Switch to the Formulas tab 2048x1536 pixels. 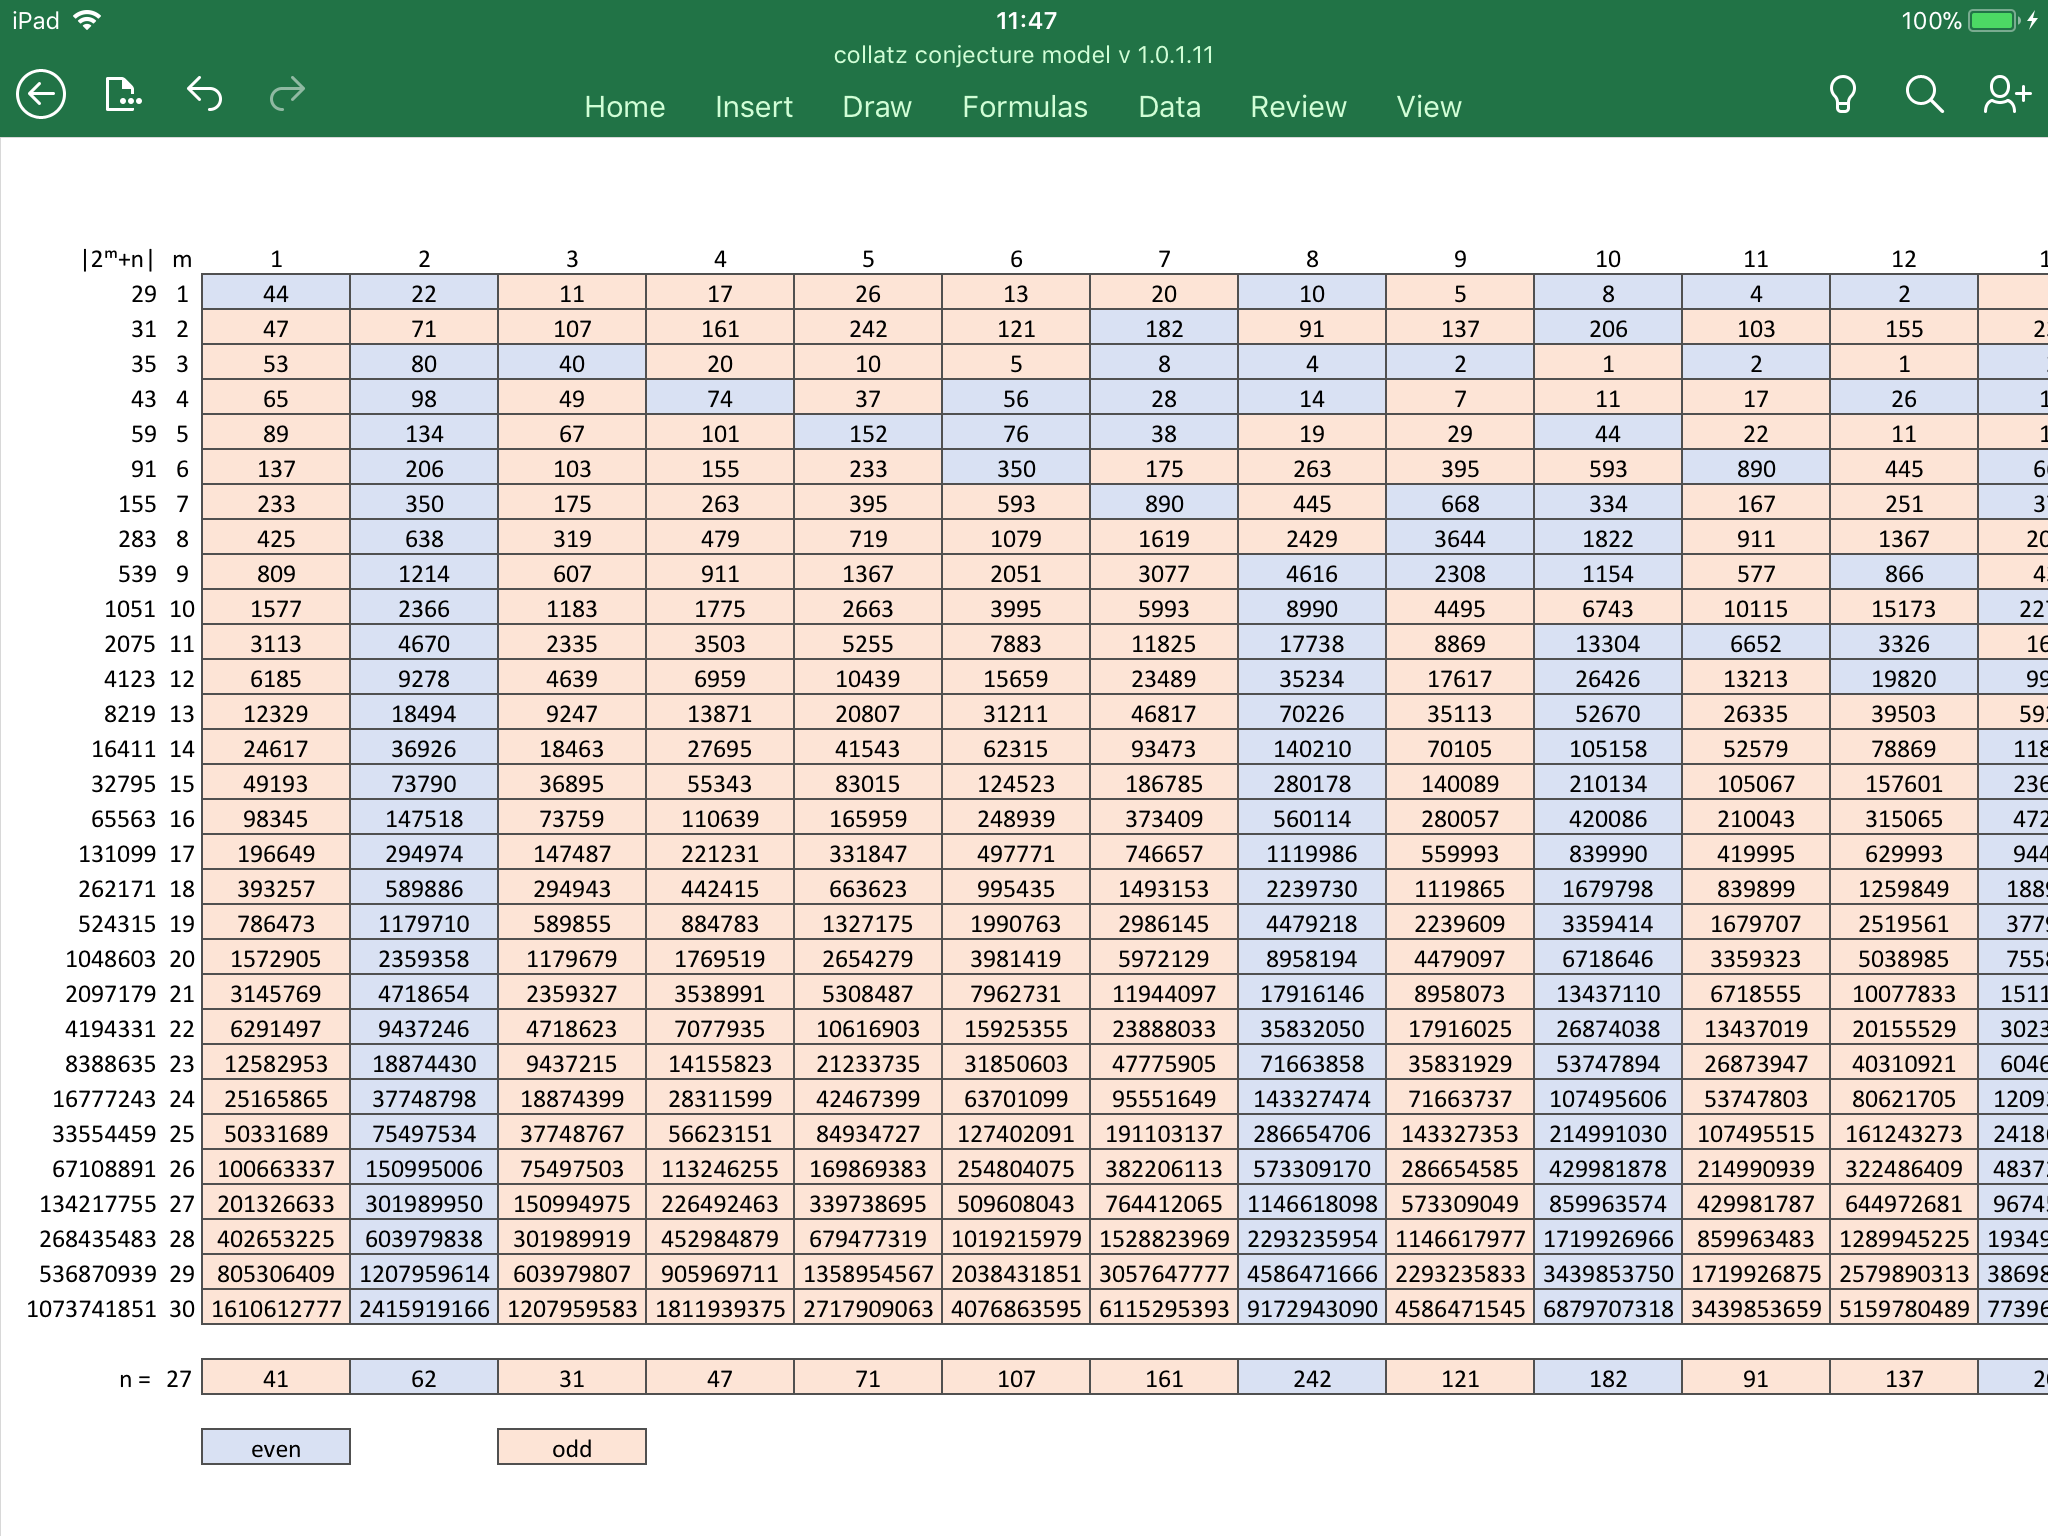(x=1024, y=107)
